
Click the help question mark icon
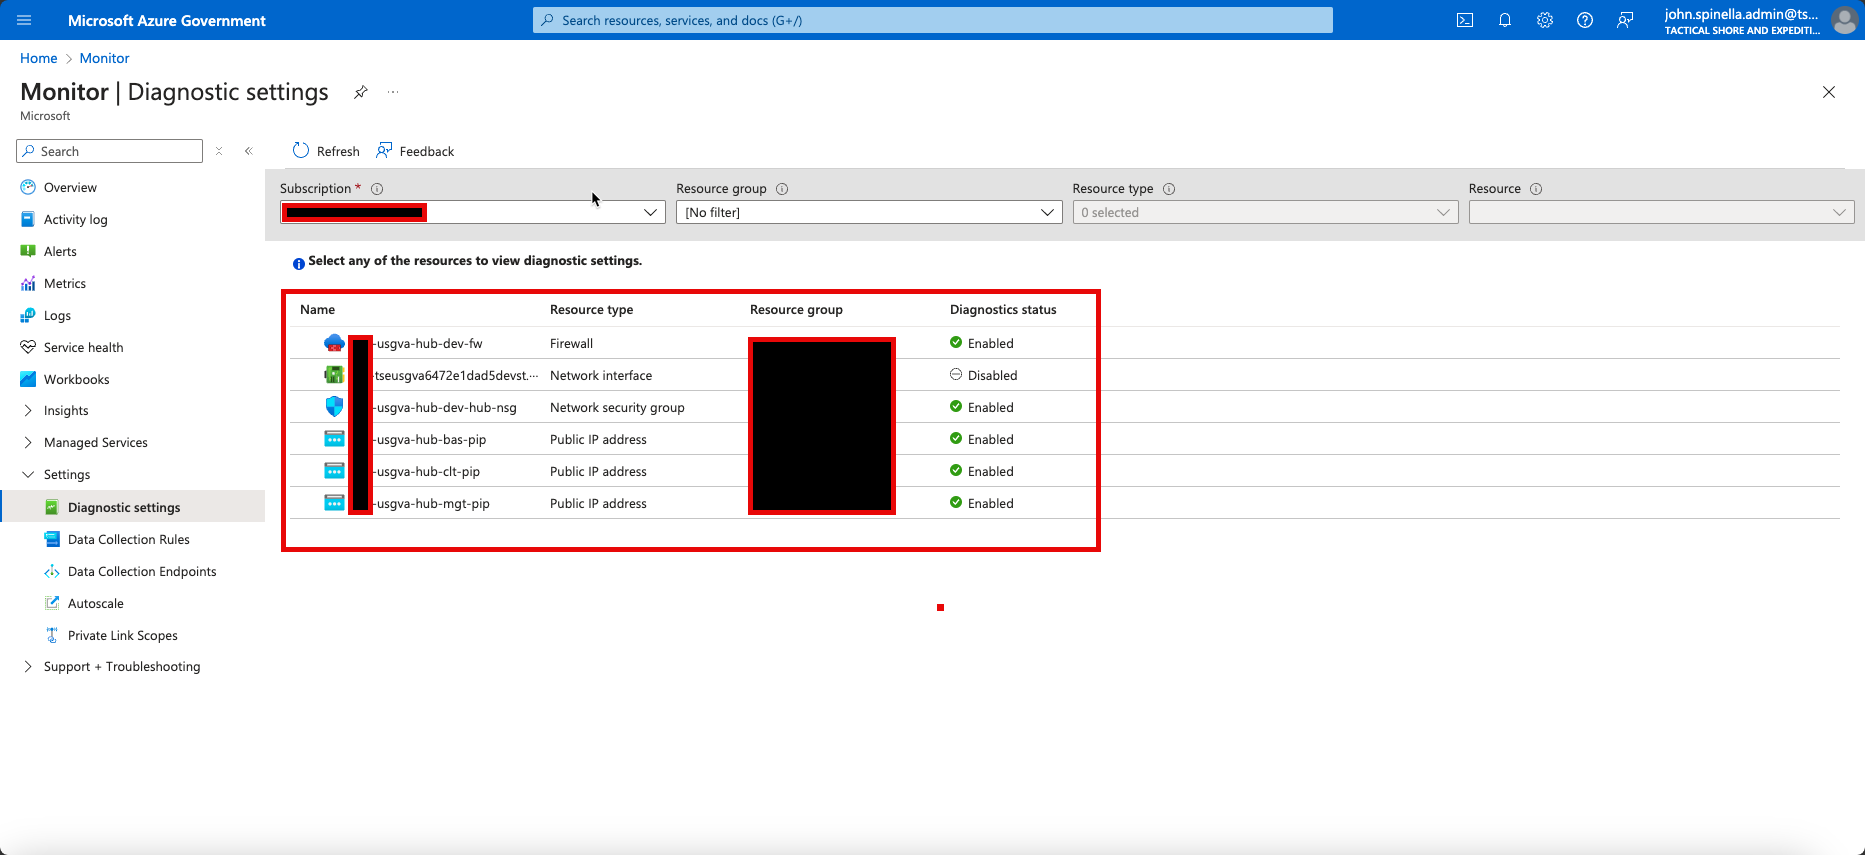[1585, 20]
